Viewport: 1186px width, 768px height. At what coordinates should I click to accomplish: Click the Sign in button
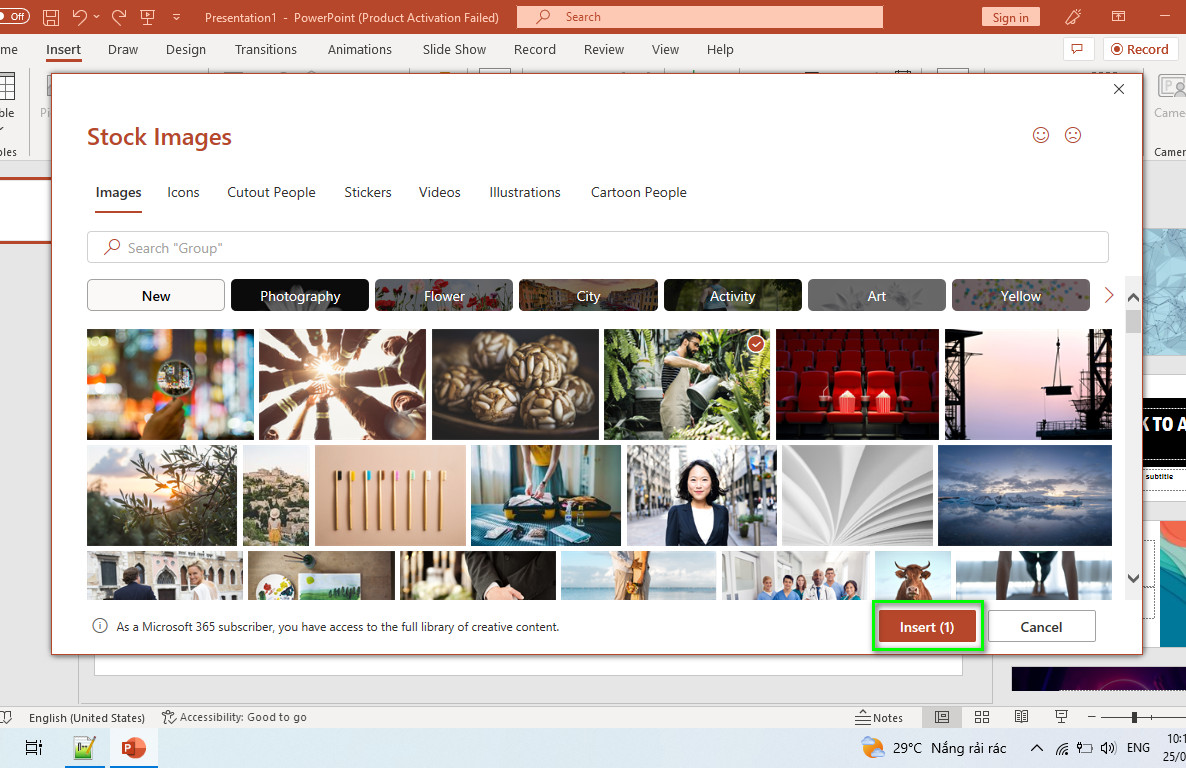click(x=1011, y=17)
